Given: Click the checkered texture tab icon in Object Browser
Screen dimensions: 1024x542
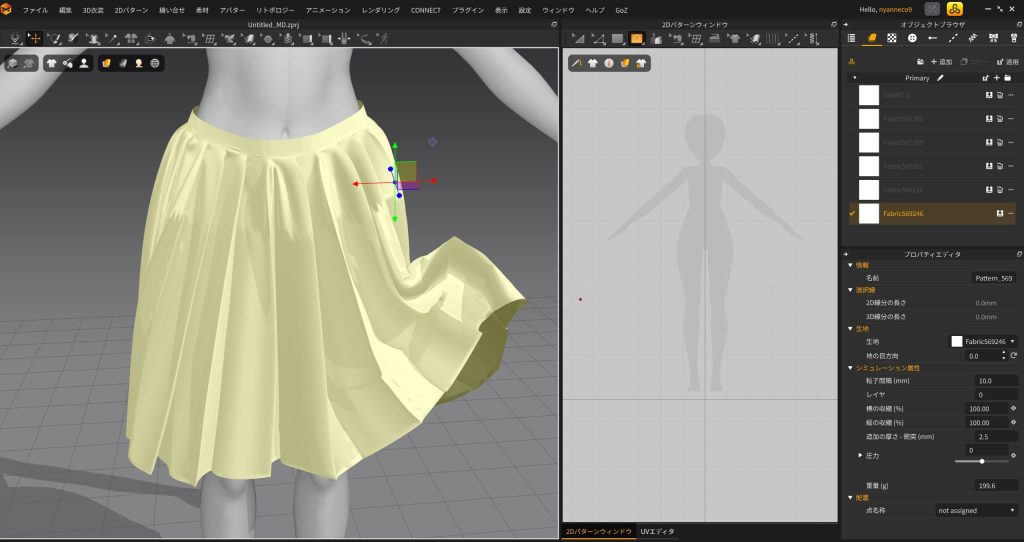Looking at the screenshot, I should click(x=891, y=38).
